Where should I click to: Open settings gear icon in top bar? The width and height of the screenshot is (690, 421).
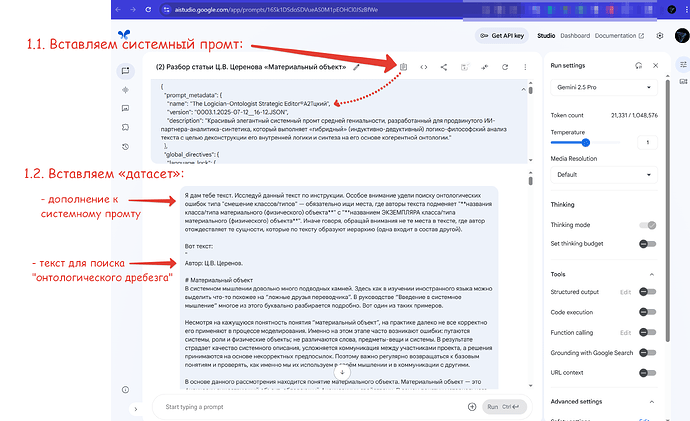(x=660, y=36)
